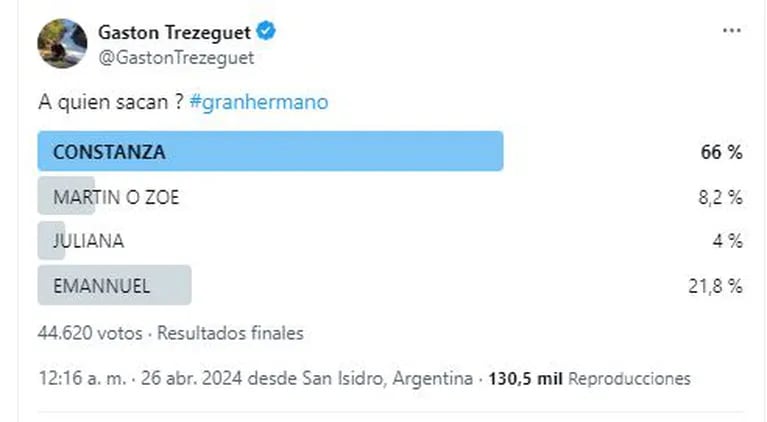767x422 pixels.
Task: Click the @GastonTrezeguet handle
Action: click(x=175, y=57)
